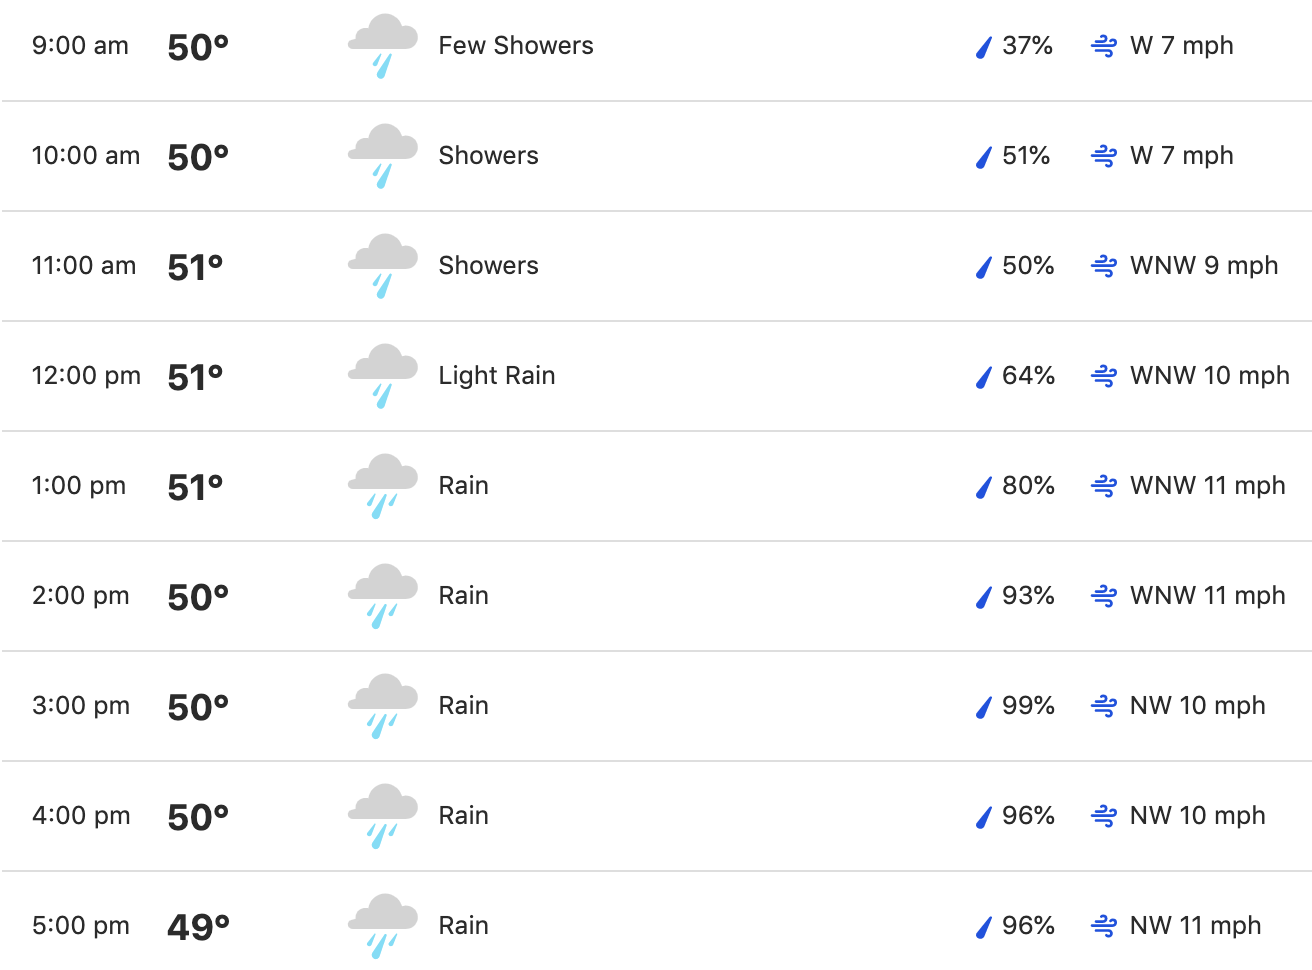Click the 93% precipitation chance

(x=1028, y=596)
